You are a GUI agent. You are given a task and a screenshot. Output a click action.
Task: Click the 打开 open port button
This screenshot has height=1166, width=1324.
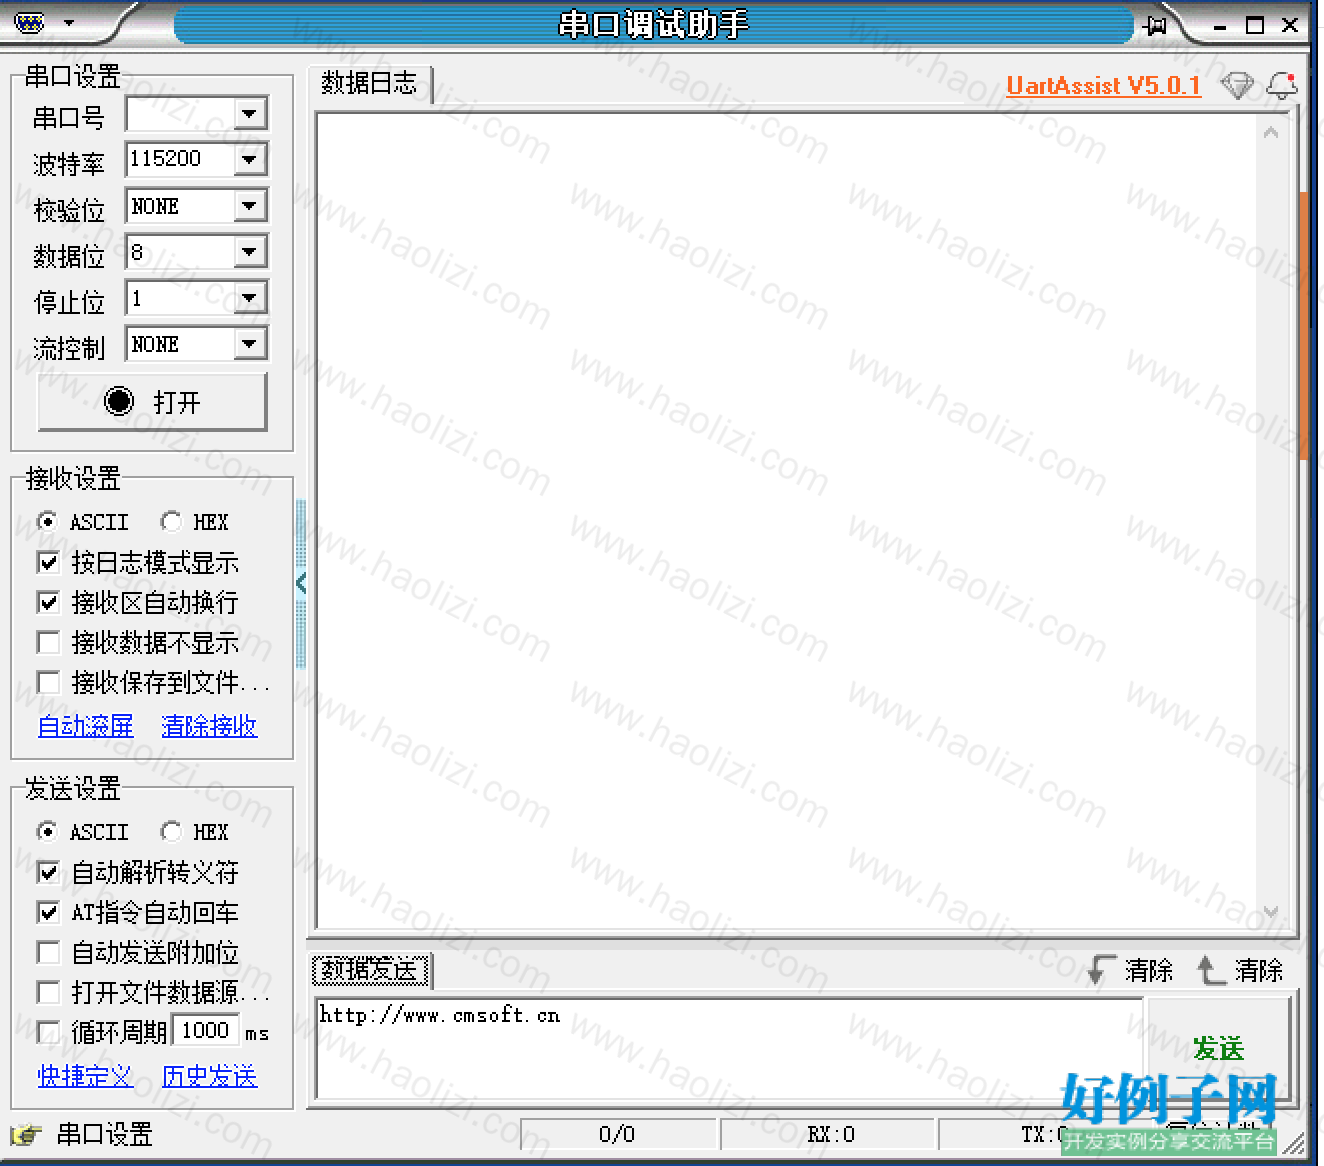tap(152, 402)
